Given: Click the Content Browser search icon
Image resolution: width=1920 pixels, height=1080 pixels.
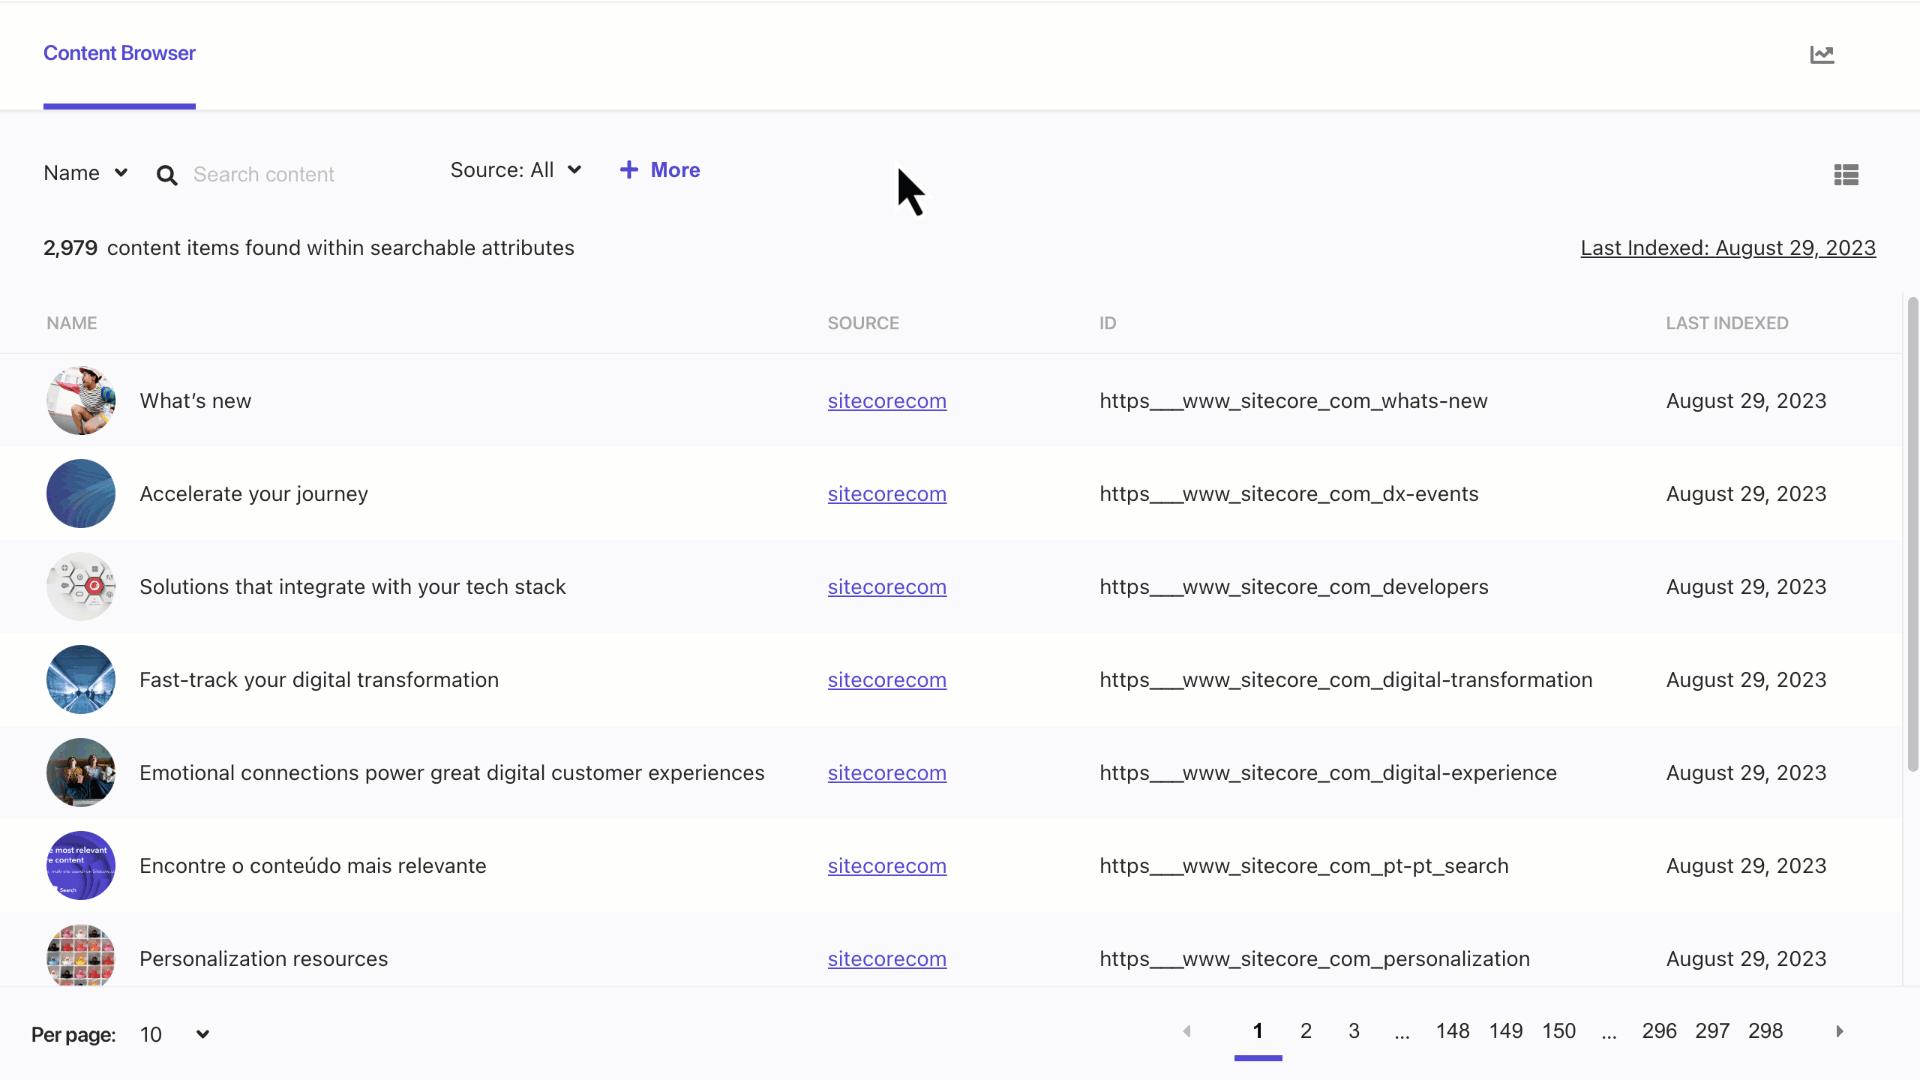Looking at the screenshot, I should 166,174.
